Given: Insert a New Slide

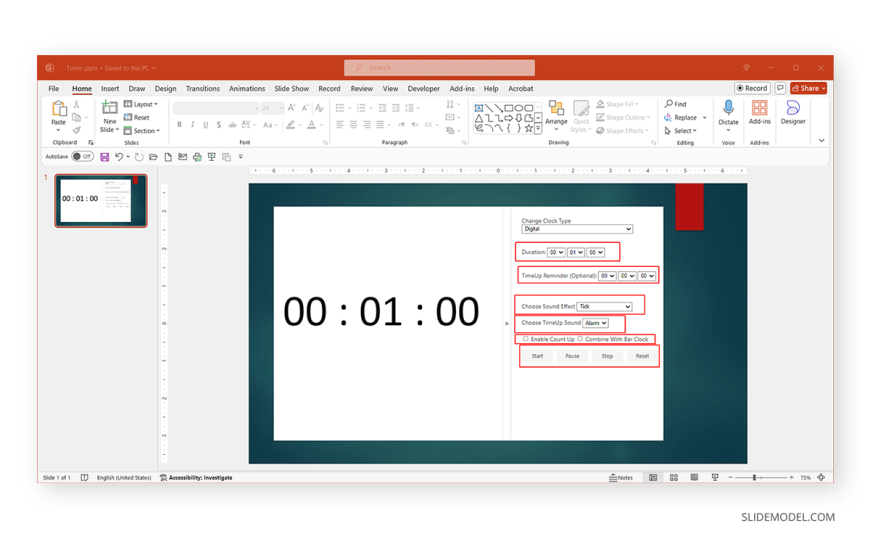Looking at the screenshot, I should point(110,117).
